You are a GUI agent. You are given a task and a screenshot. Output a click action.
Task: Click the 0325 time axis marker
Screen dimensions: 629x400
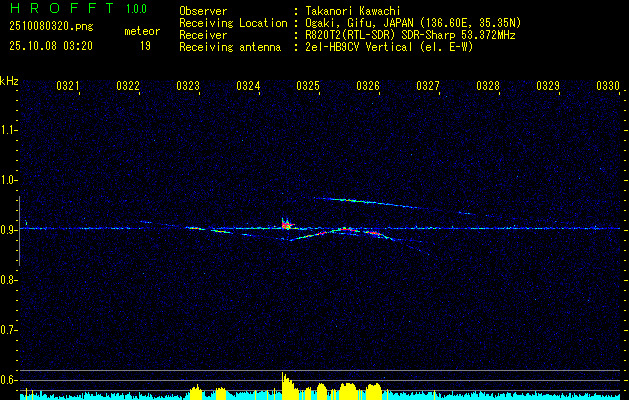308,86
